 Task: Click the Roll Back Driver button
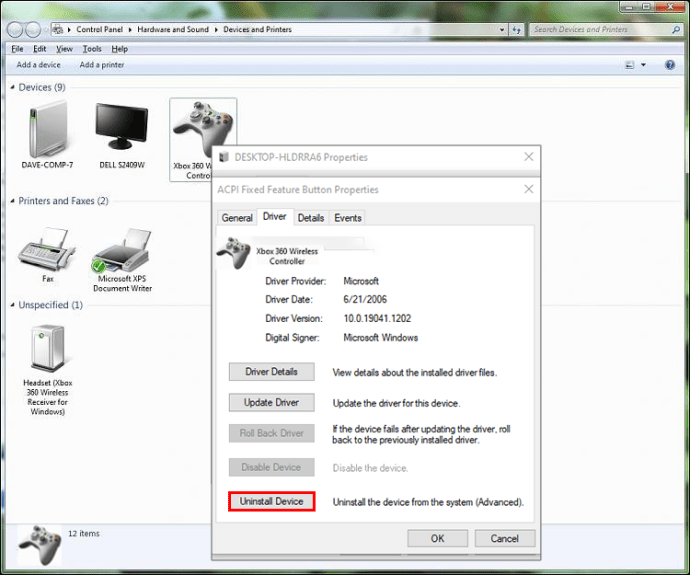click(x=272, y=433)
